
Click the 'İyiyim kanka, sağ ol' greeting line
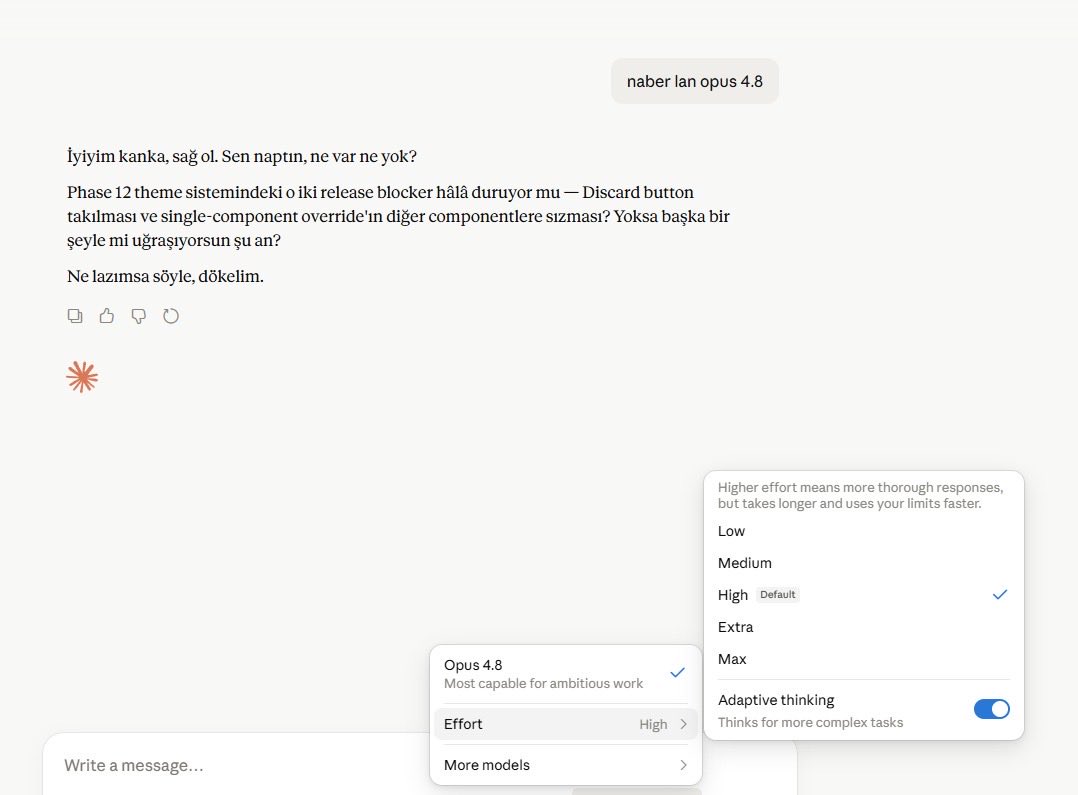tap(242, 156)
